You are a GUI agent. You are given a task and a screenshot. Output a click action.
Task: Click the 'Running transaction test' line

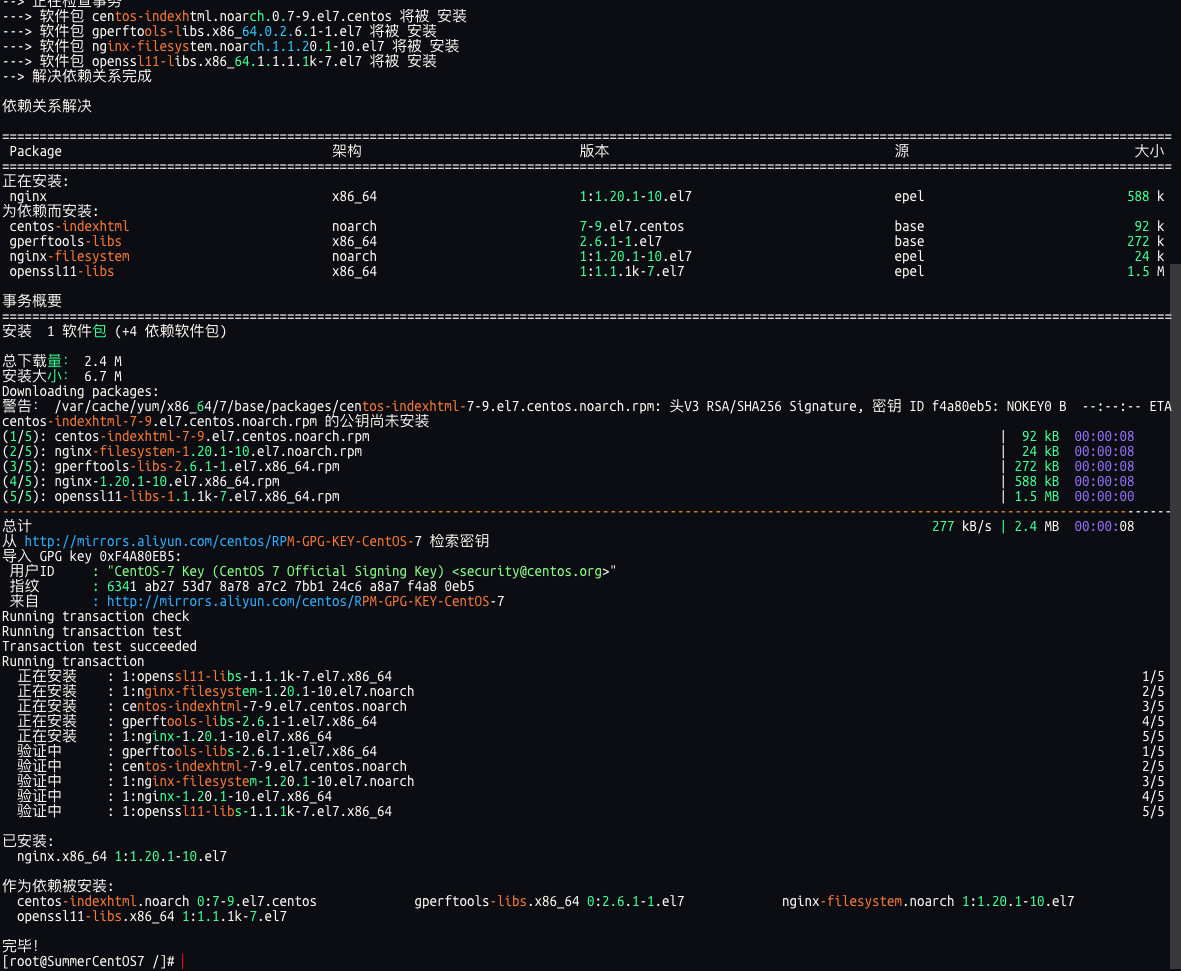click(92, 632)
